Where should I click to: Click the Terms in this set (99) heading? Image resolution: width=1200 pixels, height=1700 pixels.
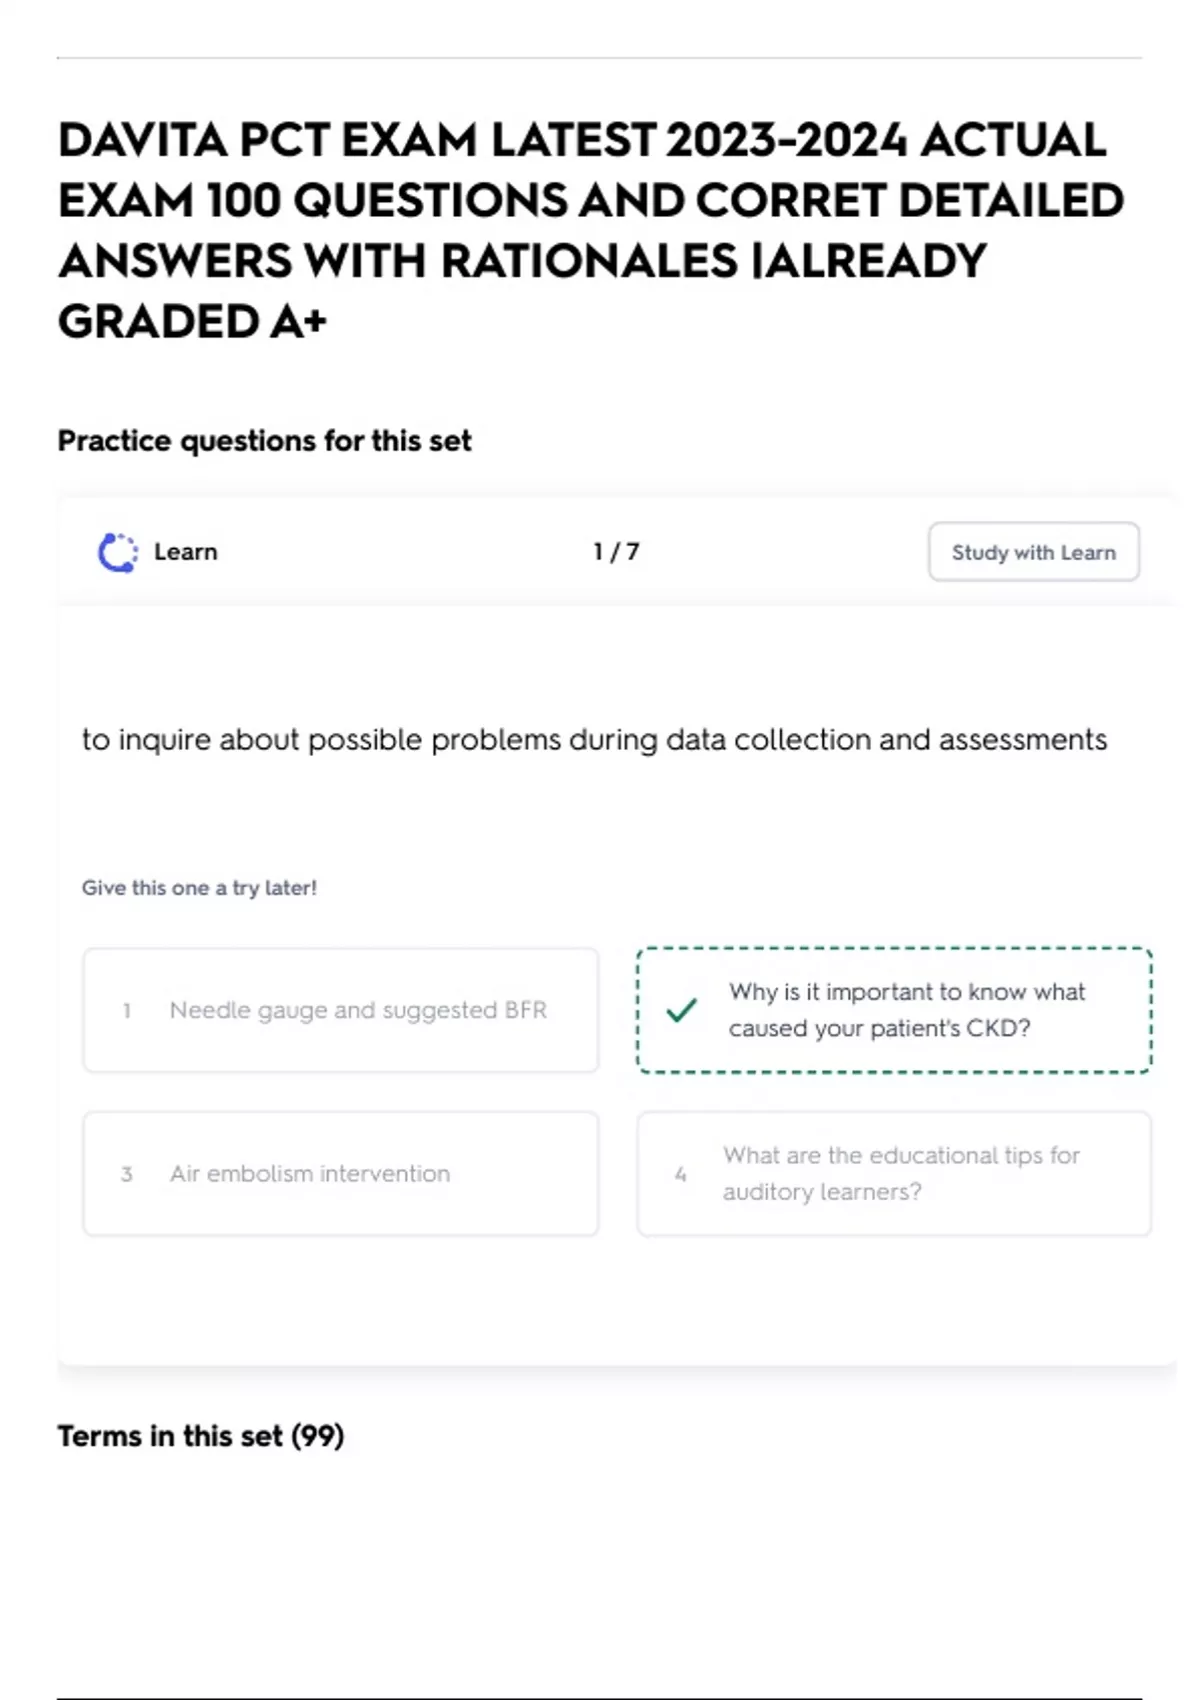click(x=200, y=1436)
